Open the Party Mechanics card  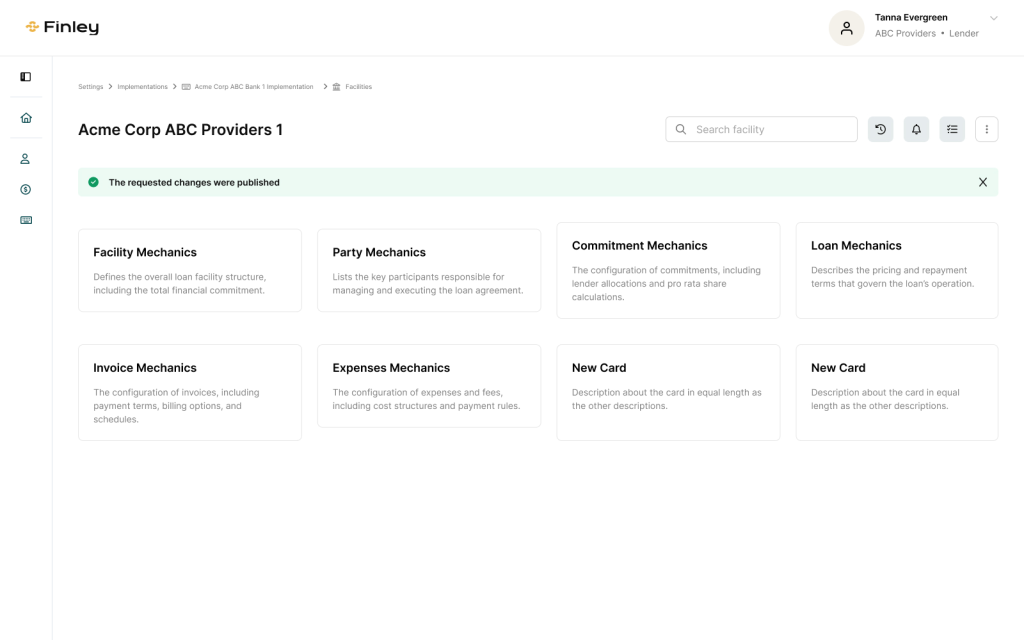pyautogui.click(x=428, y=270)
